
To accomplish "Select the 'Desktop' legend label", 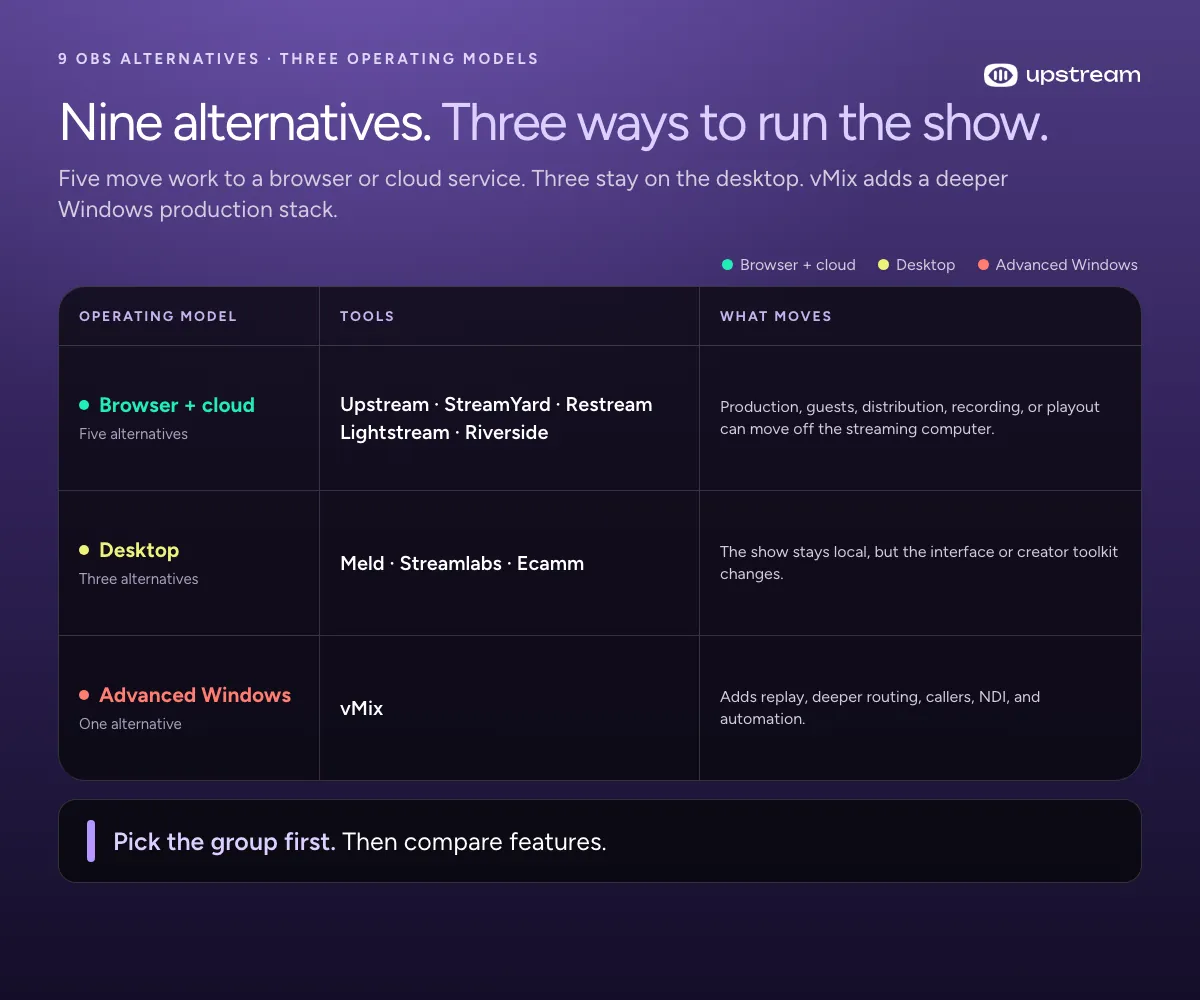I will [x=925, y=265].
